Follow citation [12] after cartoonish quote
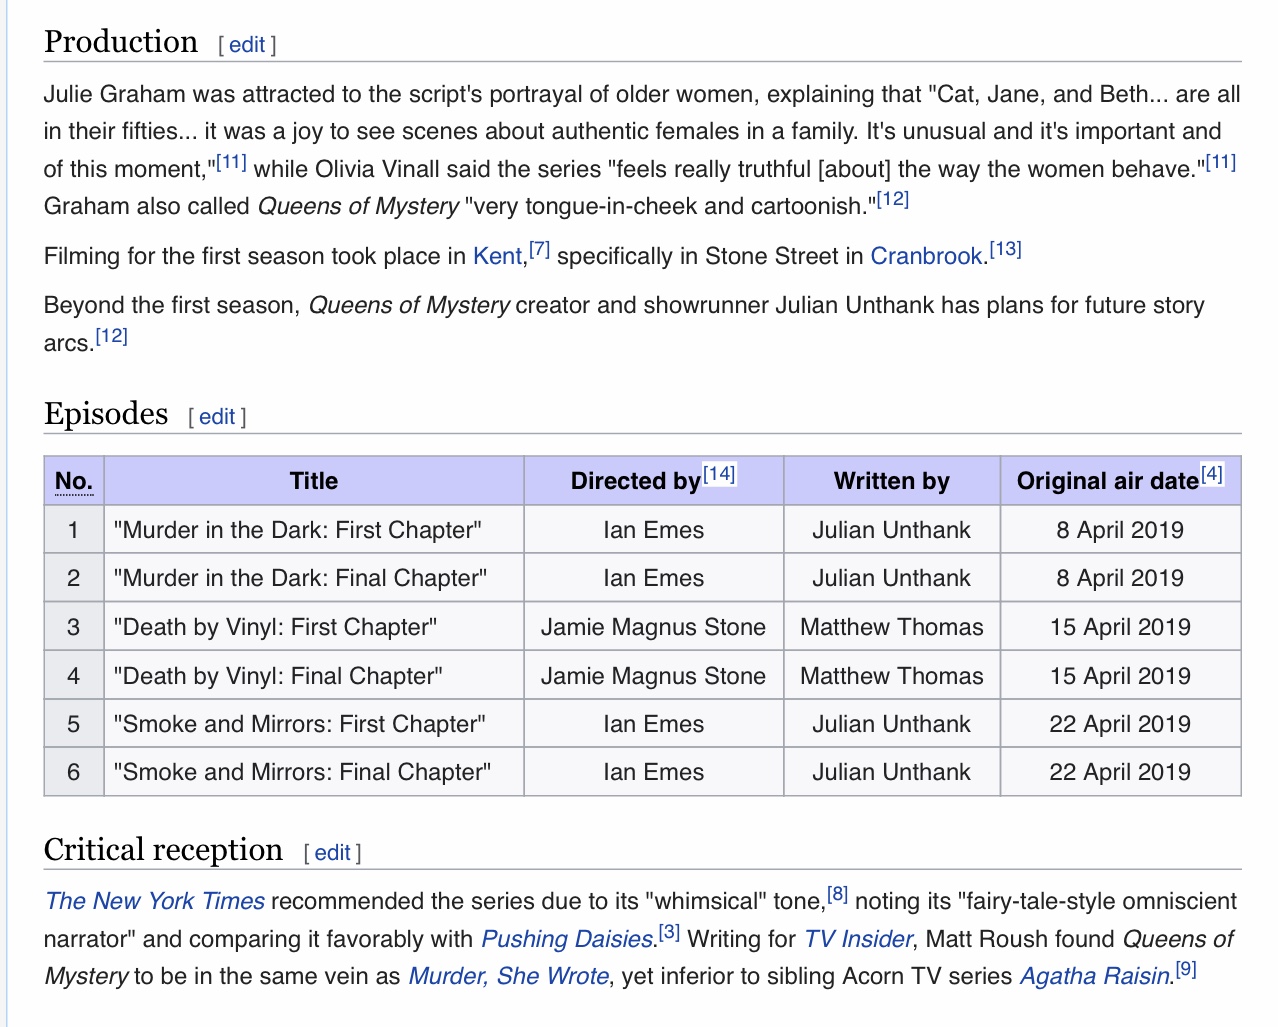The height and width of the screenshot is (1027, 1278). point(893,199)
